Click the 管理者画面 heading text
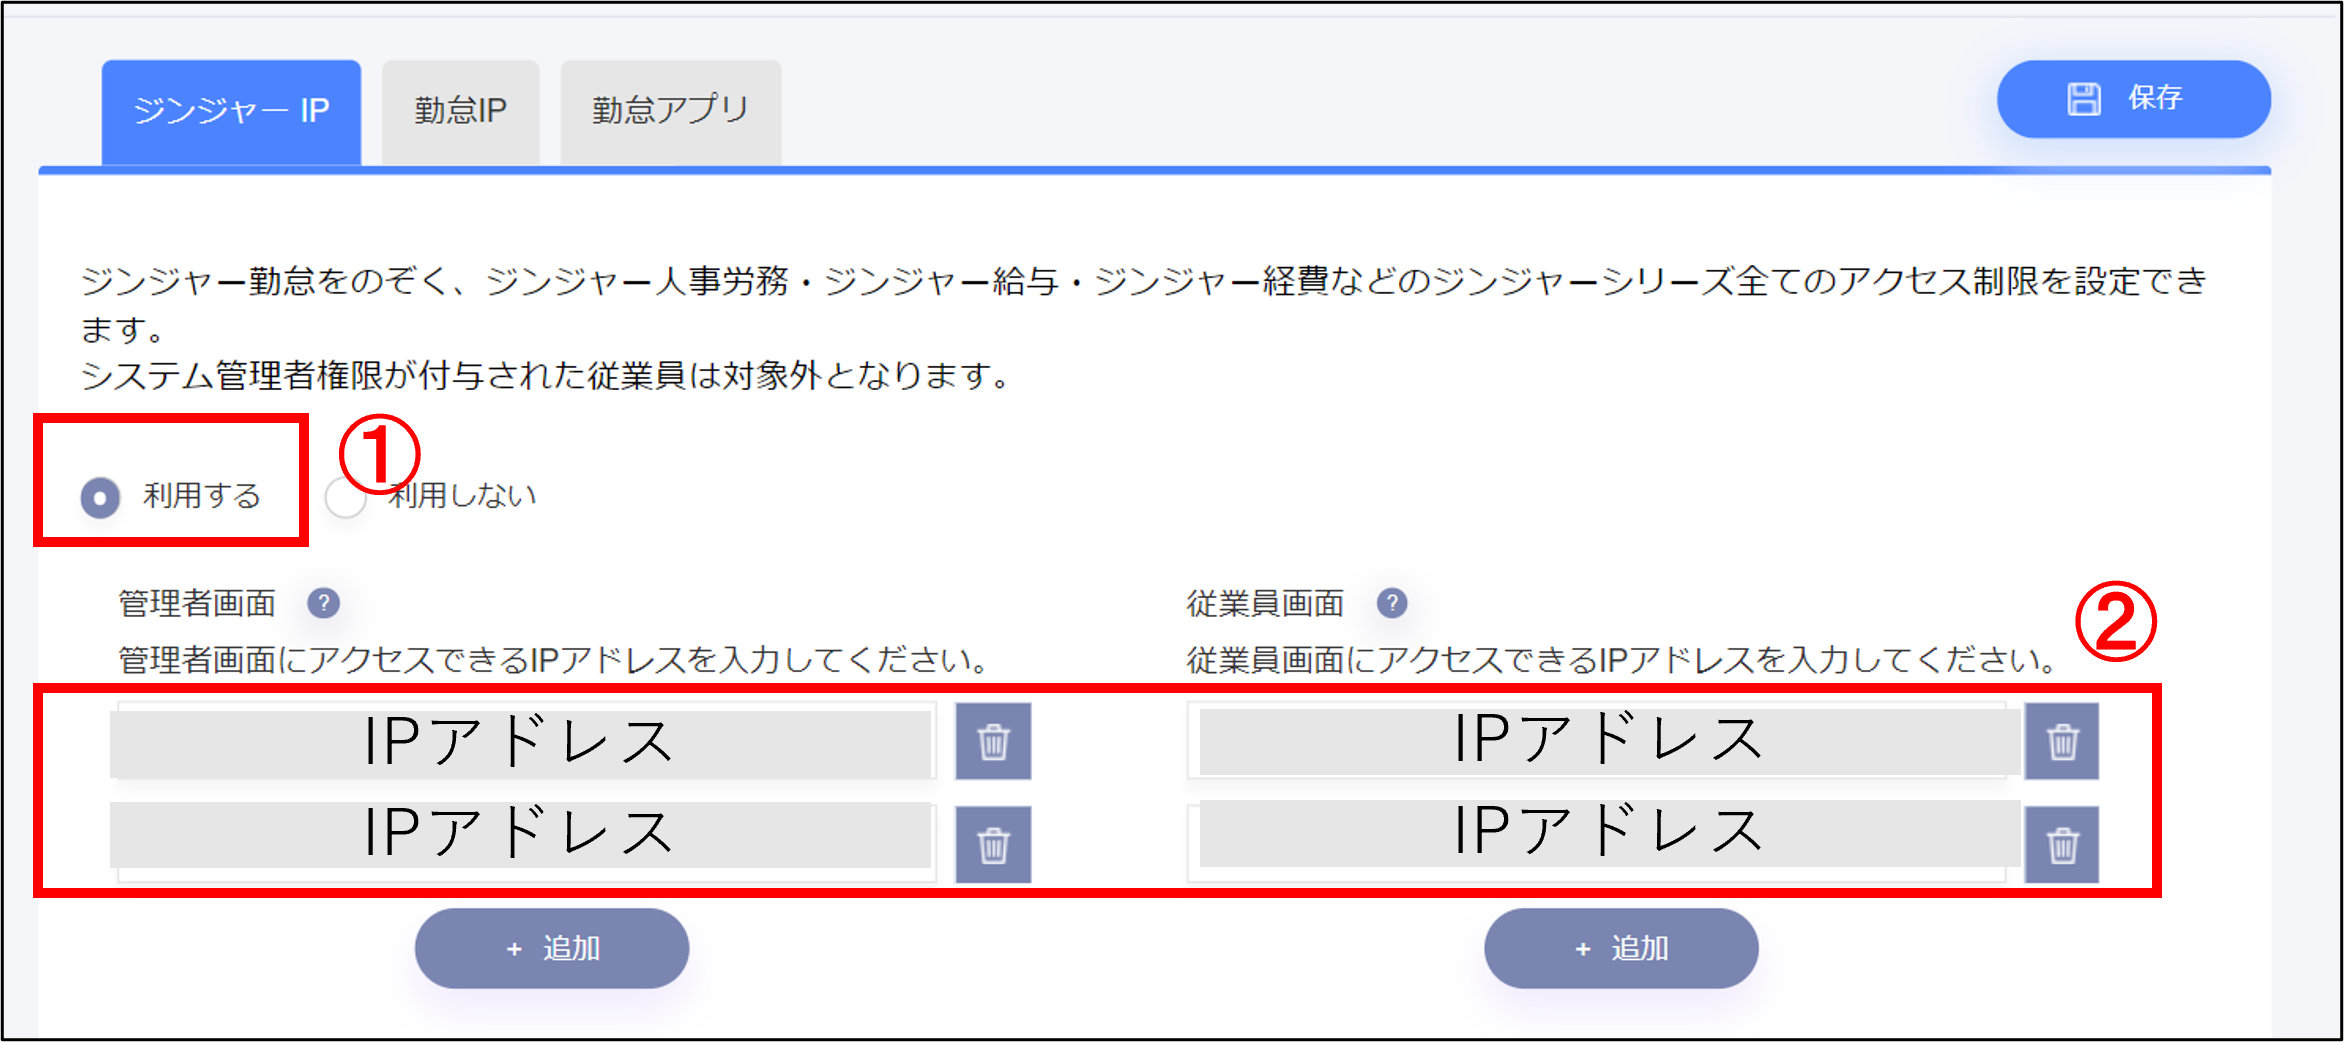2344x1042 pixels. pyautogui.click(x=197, y=603)
